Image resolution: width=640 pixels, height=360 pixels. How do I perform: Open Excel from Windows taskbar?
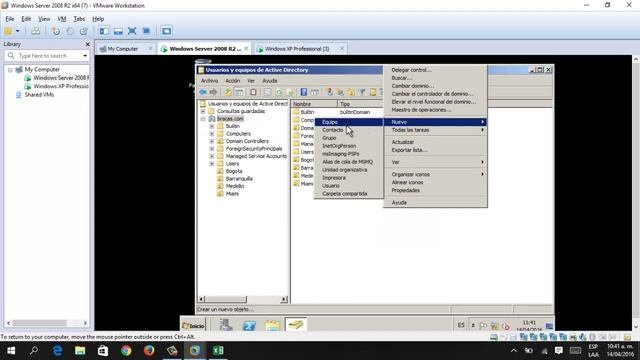pos(218,351)
